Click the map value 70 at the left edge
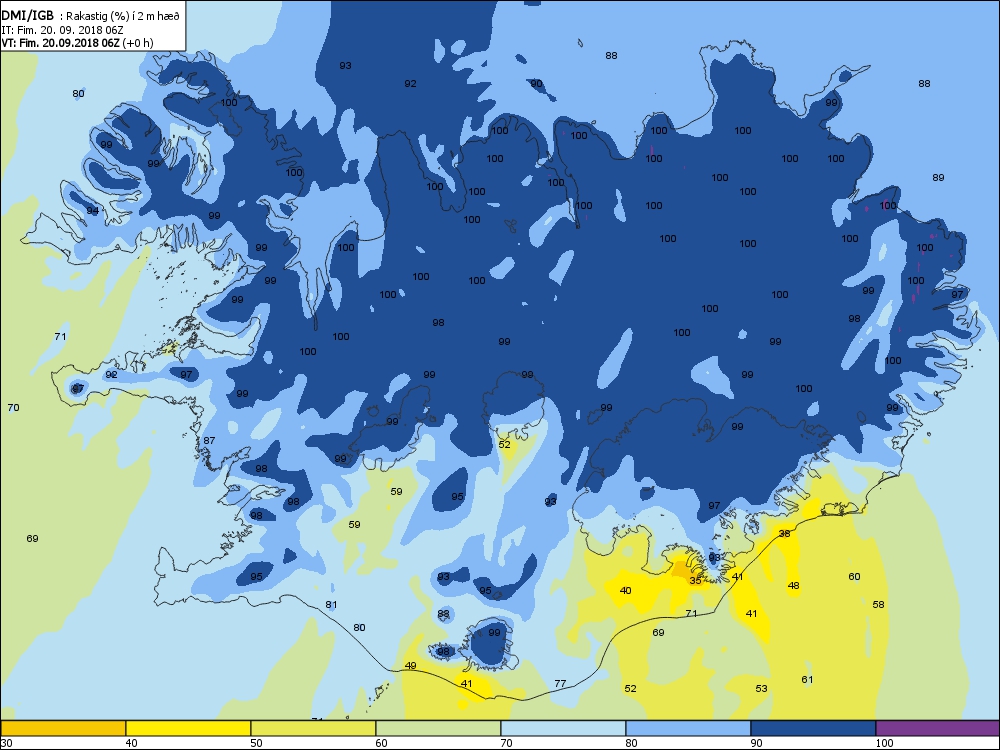 tap(13, 408)
